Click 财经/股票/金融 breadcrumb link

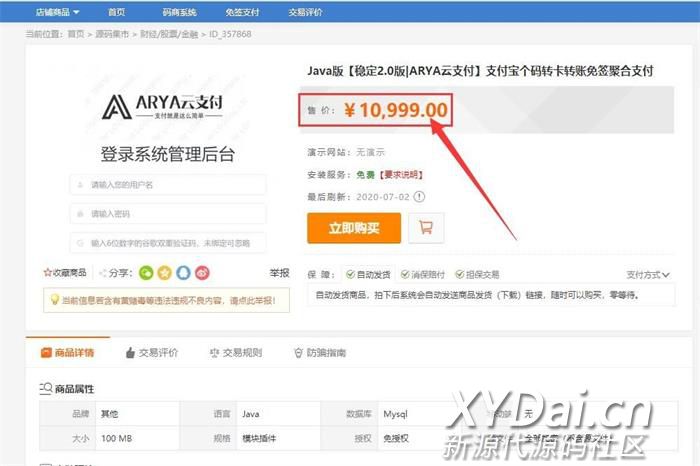pyautogui.click(x=169, y=34)
